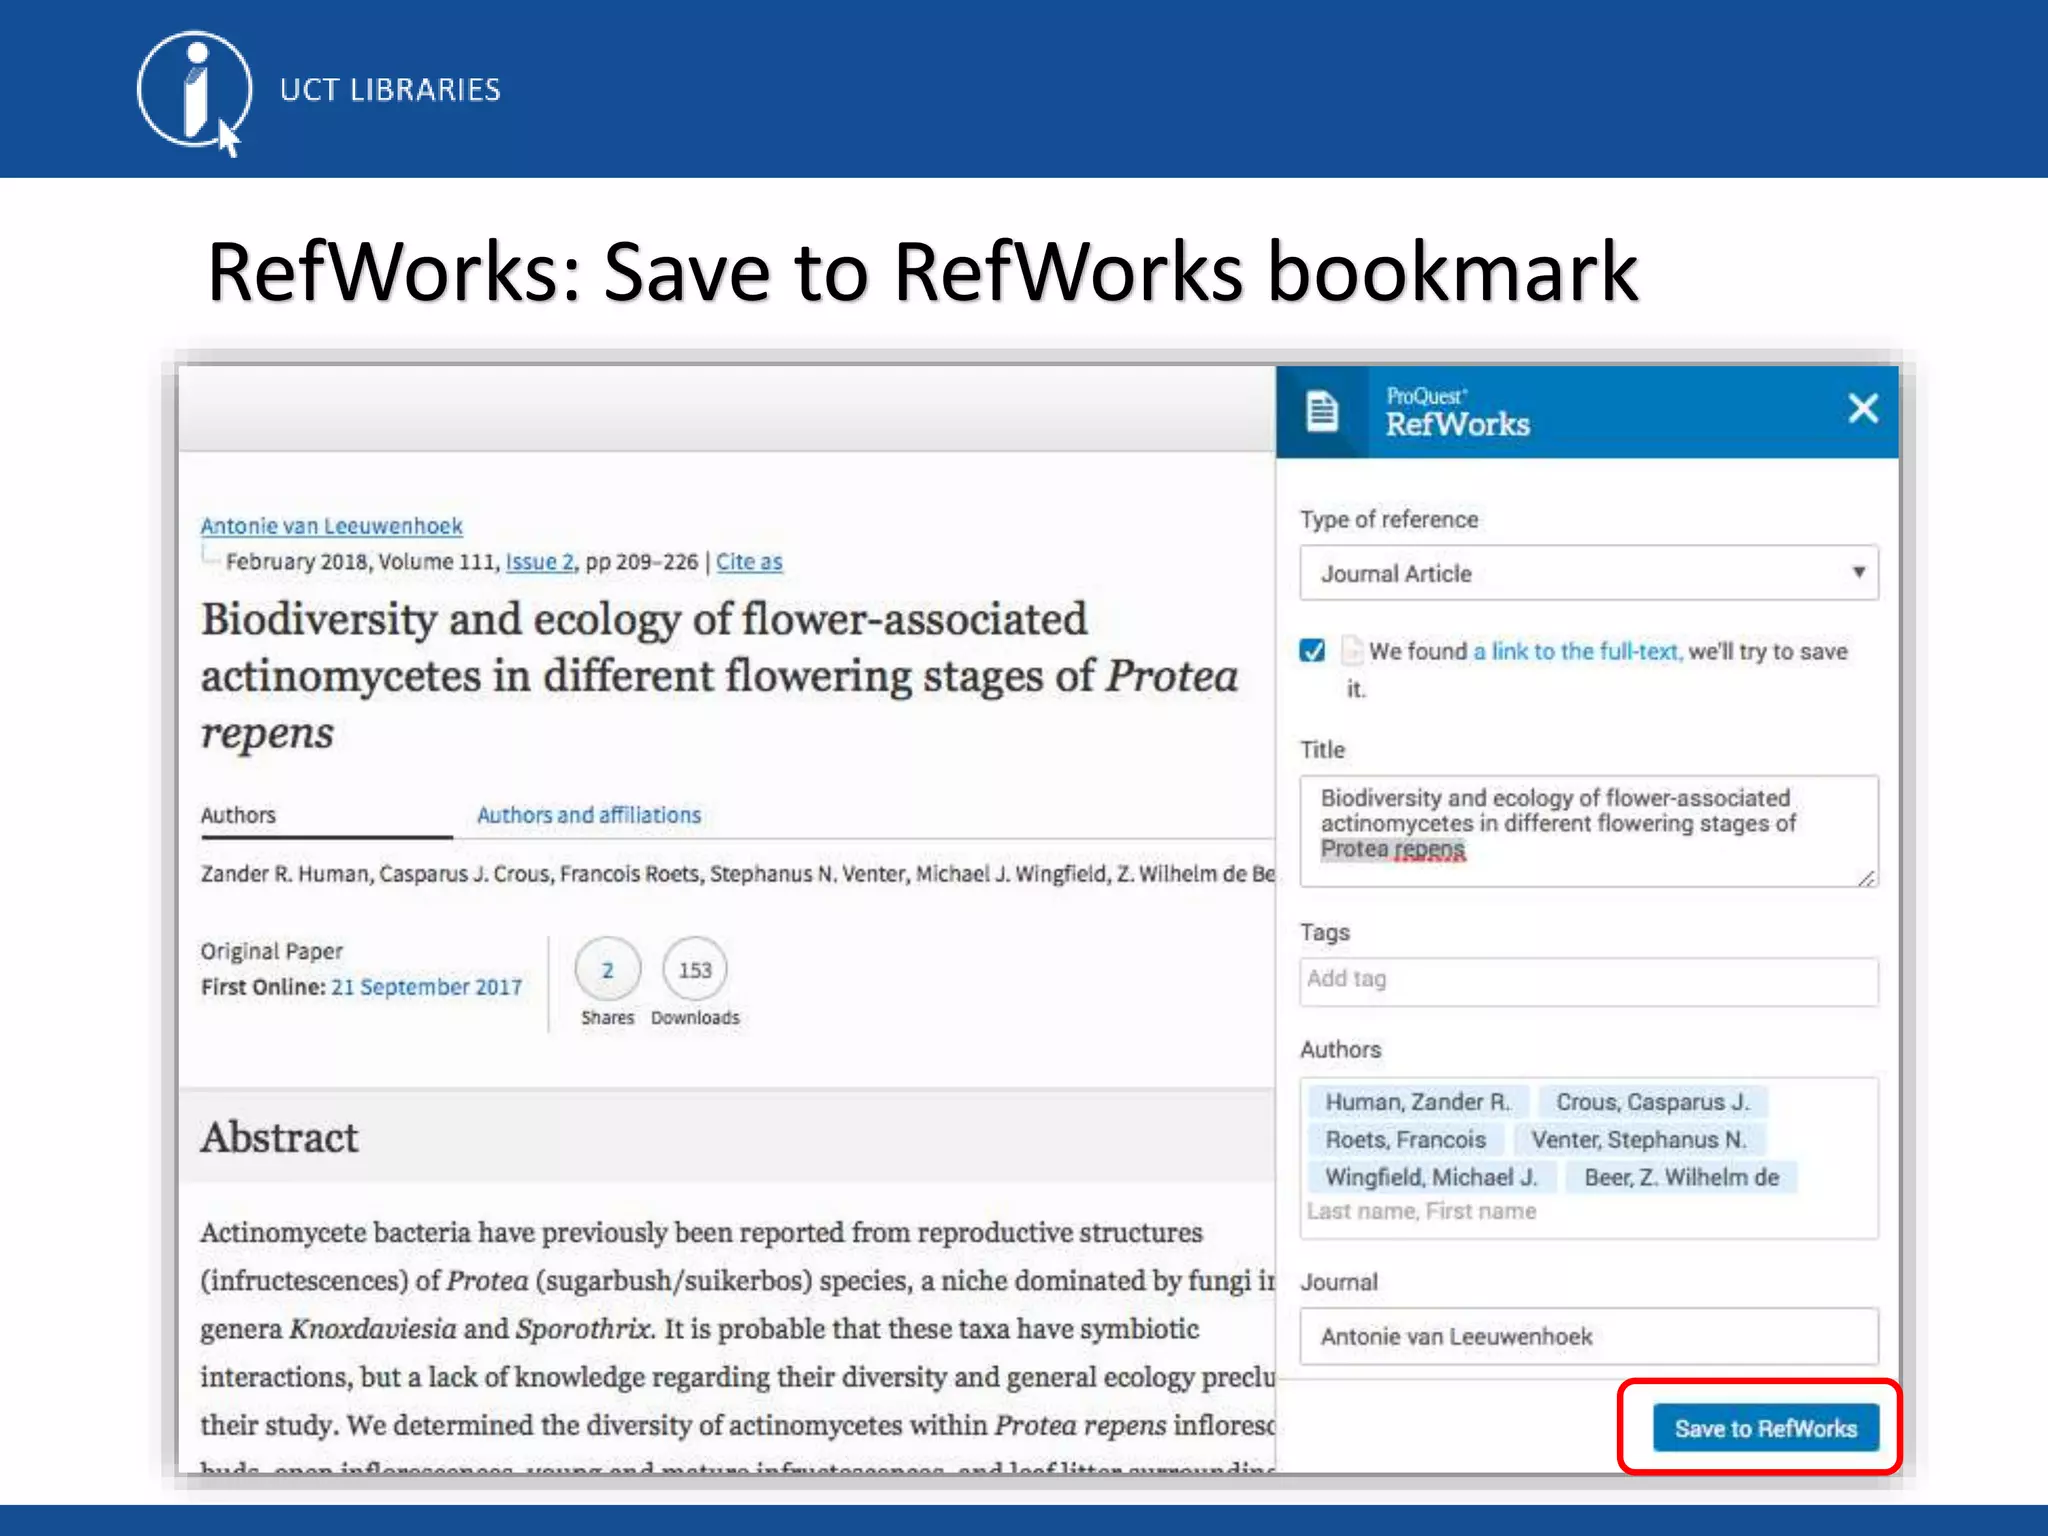This screenshot has height=1536, width=2048.
Task: Click the RefWorks document icon in panel header
Action: tap(1322, 411)
